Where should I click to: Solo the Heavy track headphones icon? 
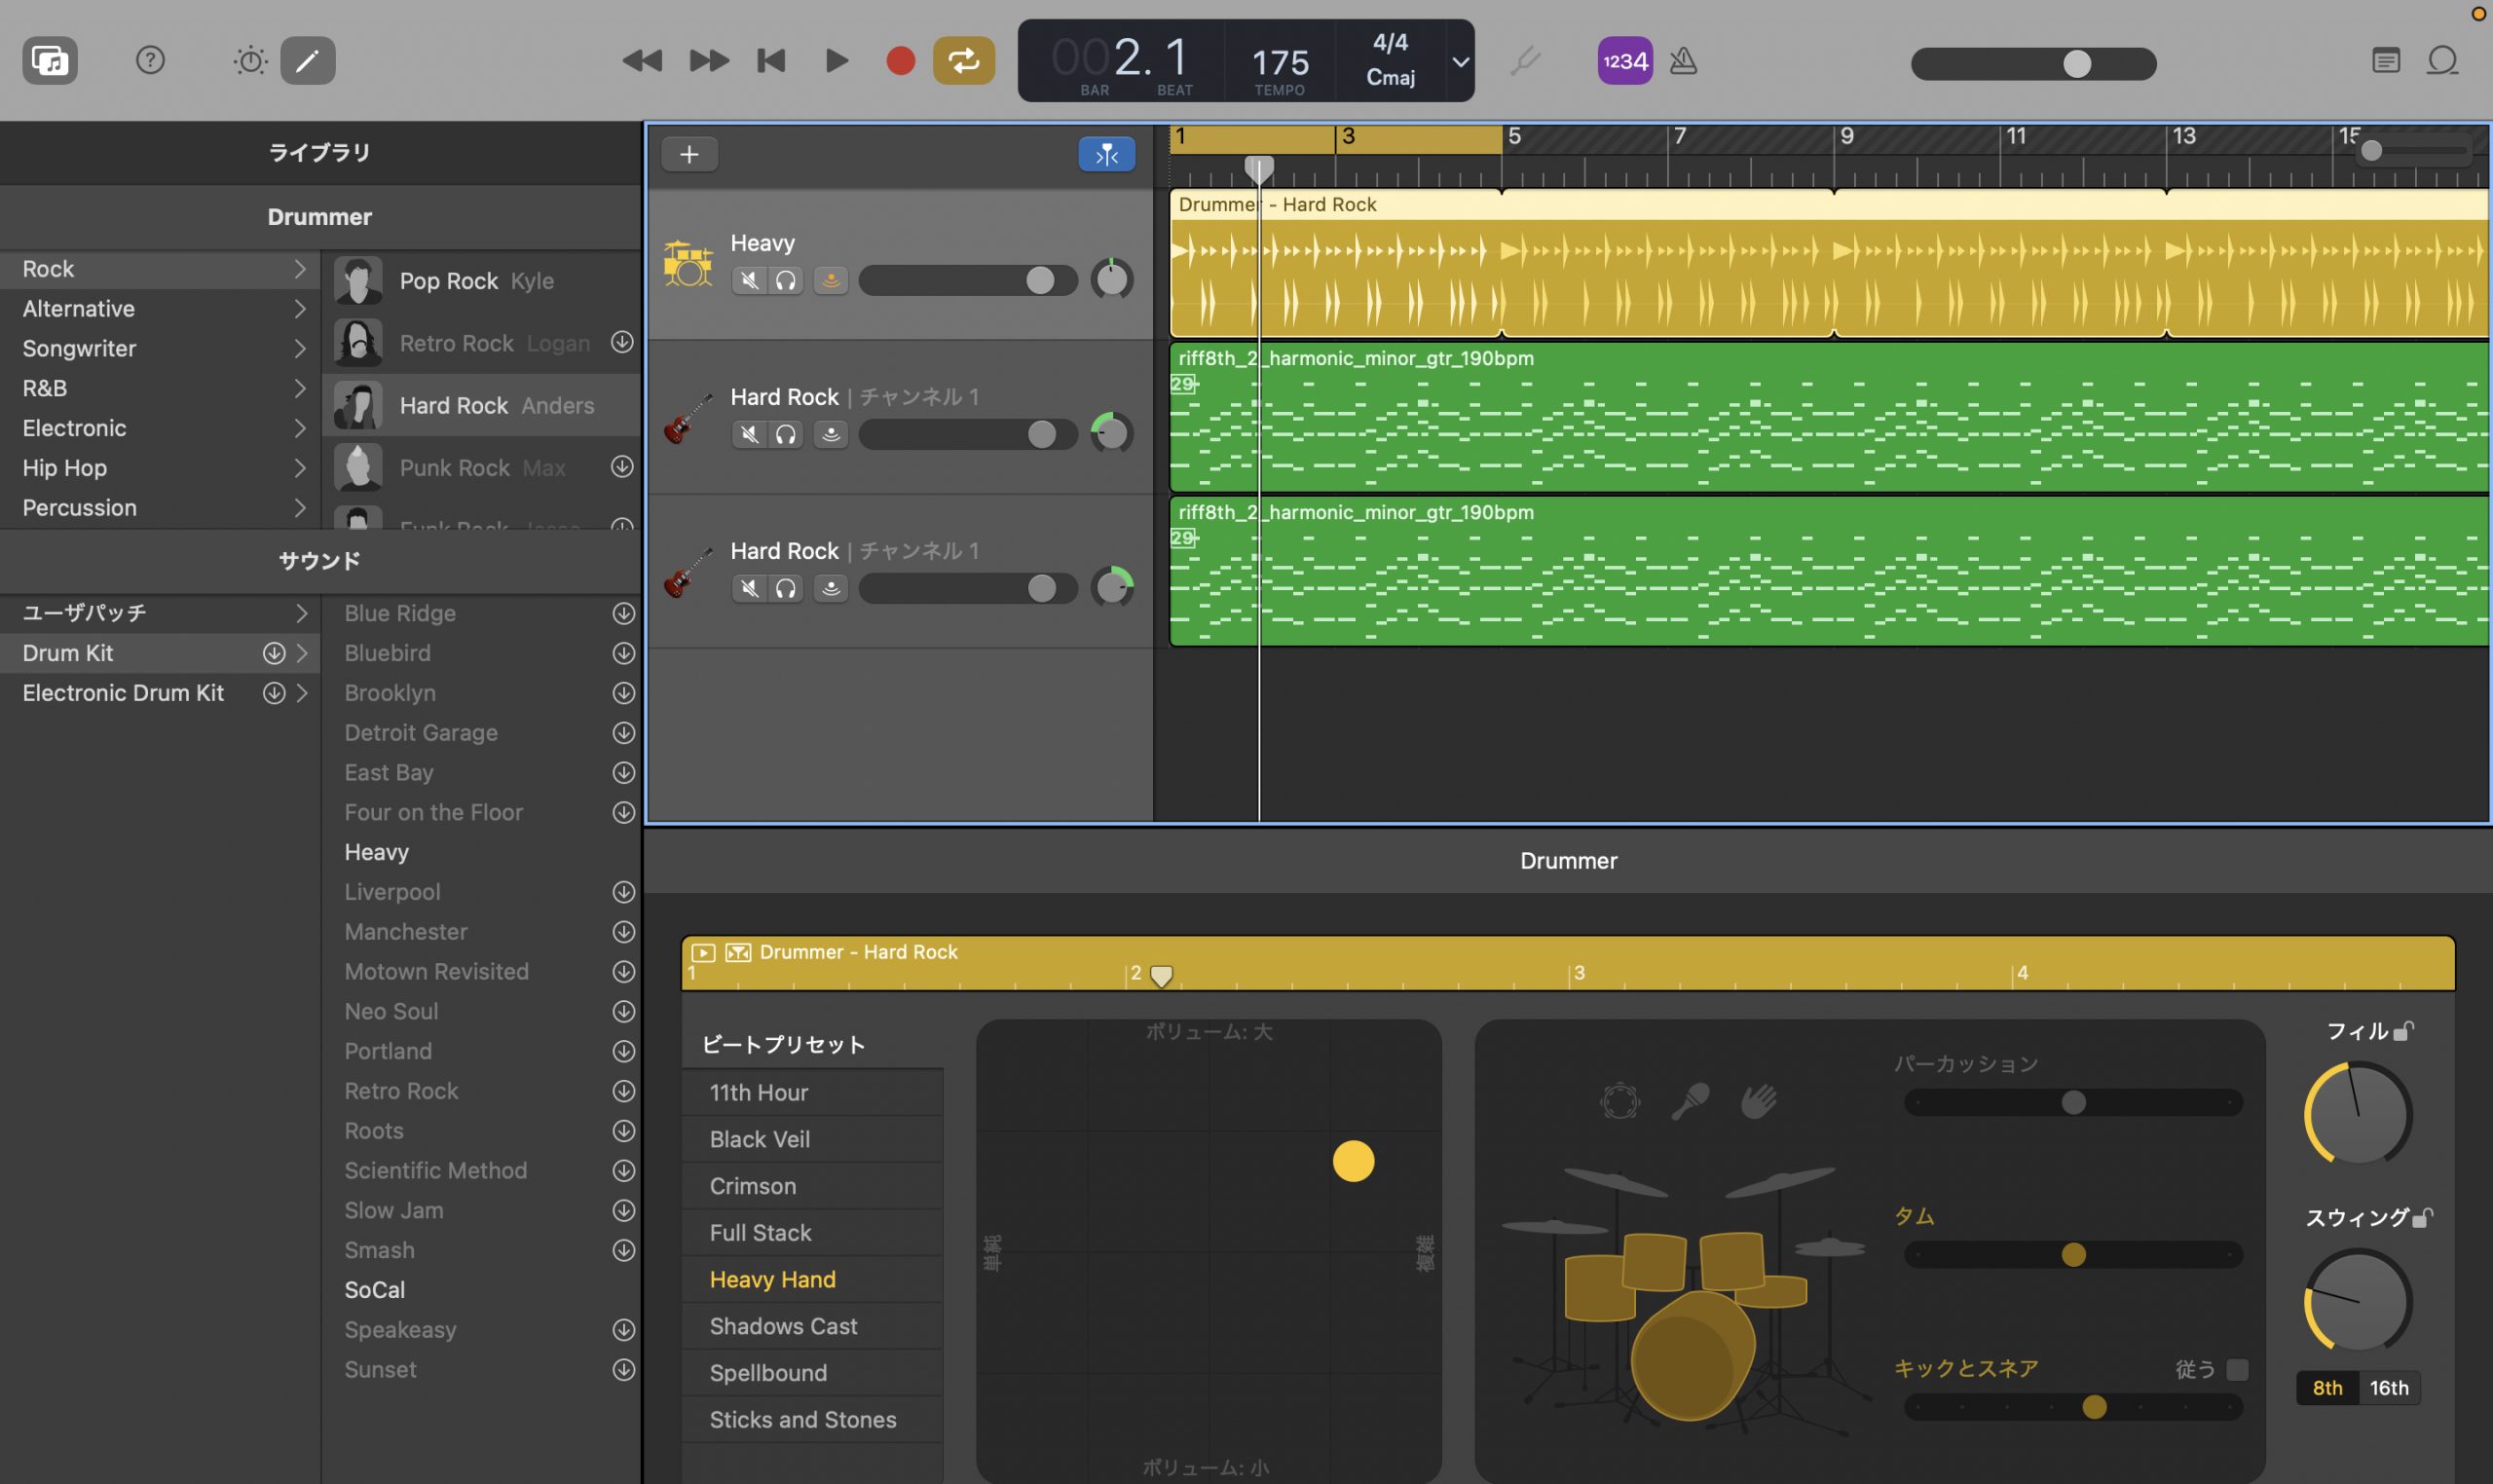tap(786, 280)
